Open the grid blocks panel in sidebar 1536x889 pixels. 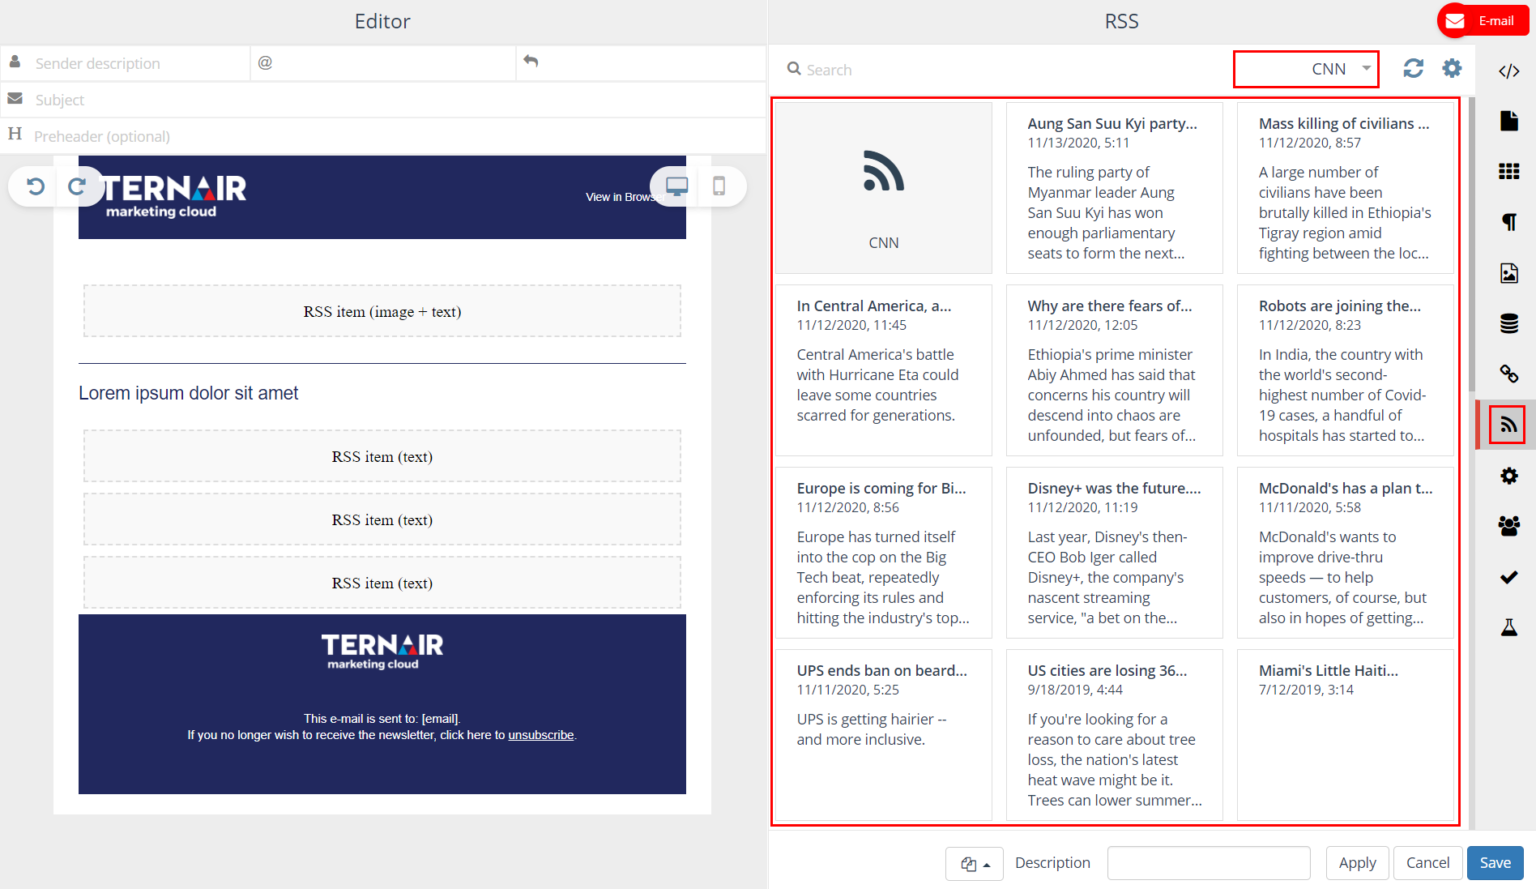1509,172
